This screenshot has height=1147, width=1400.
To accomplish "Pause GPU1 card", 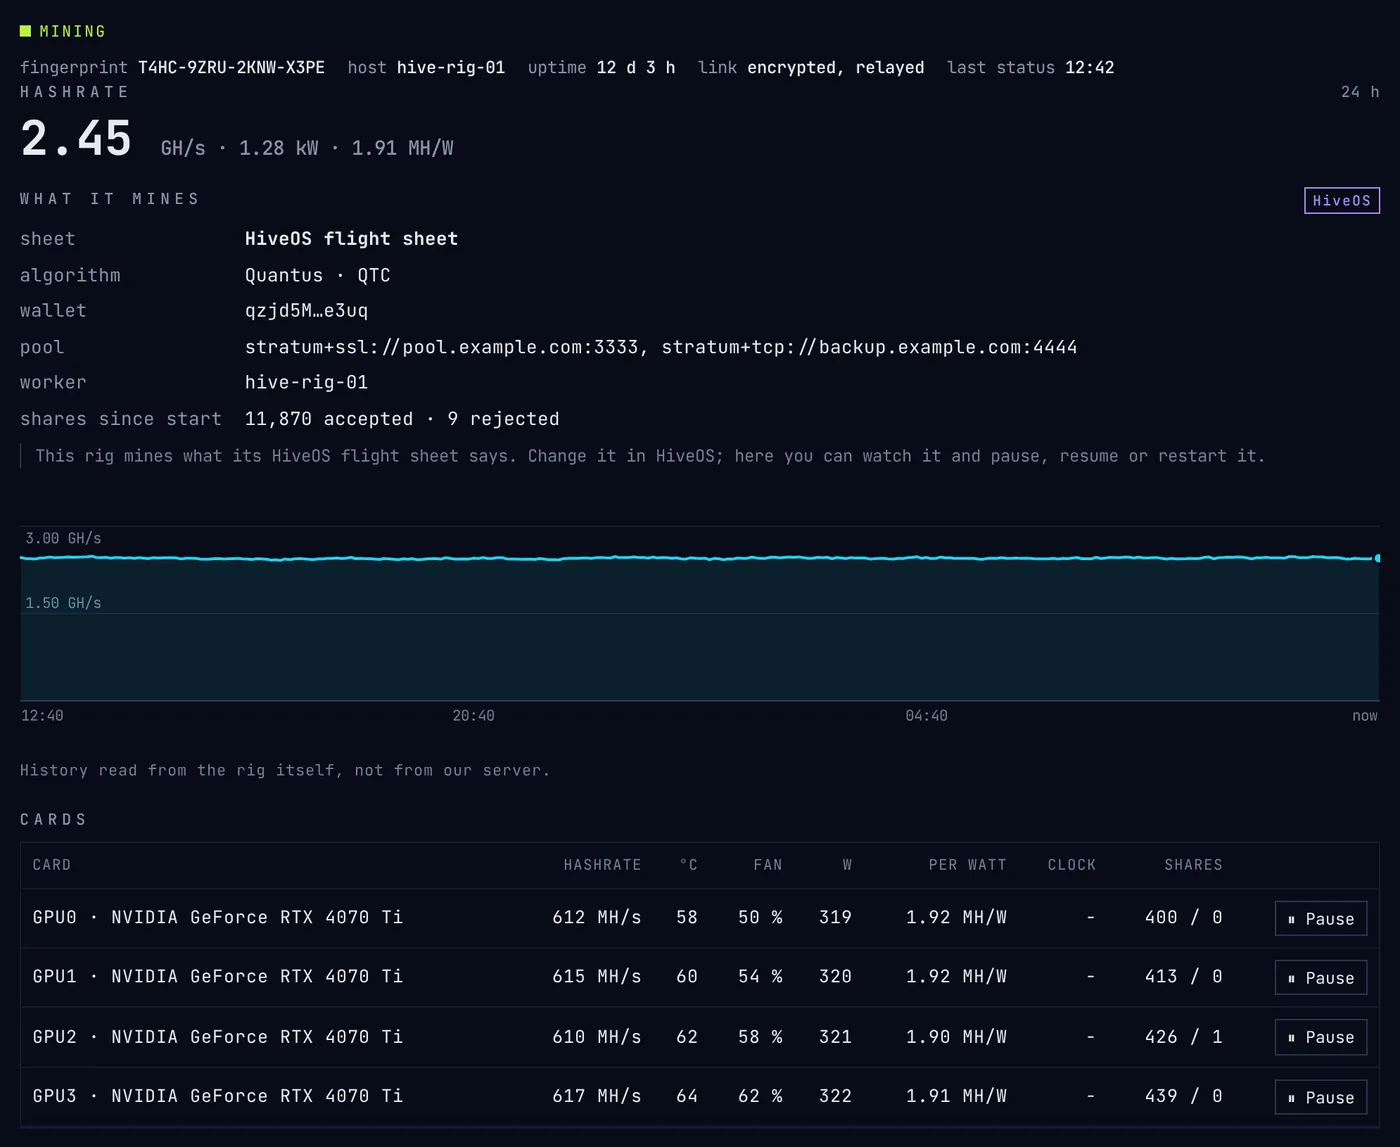I will 1321,978.
